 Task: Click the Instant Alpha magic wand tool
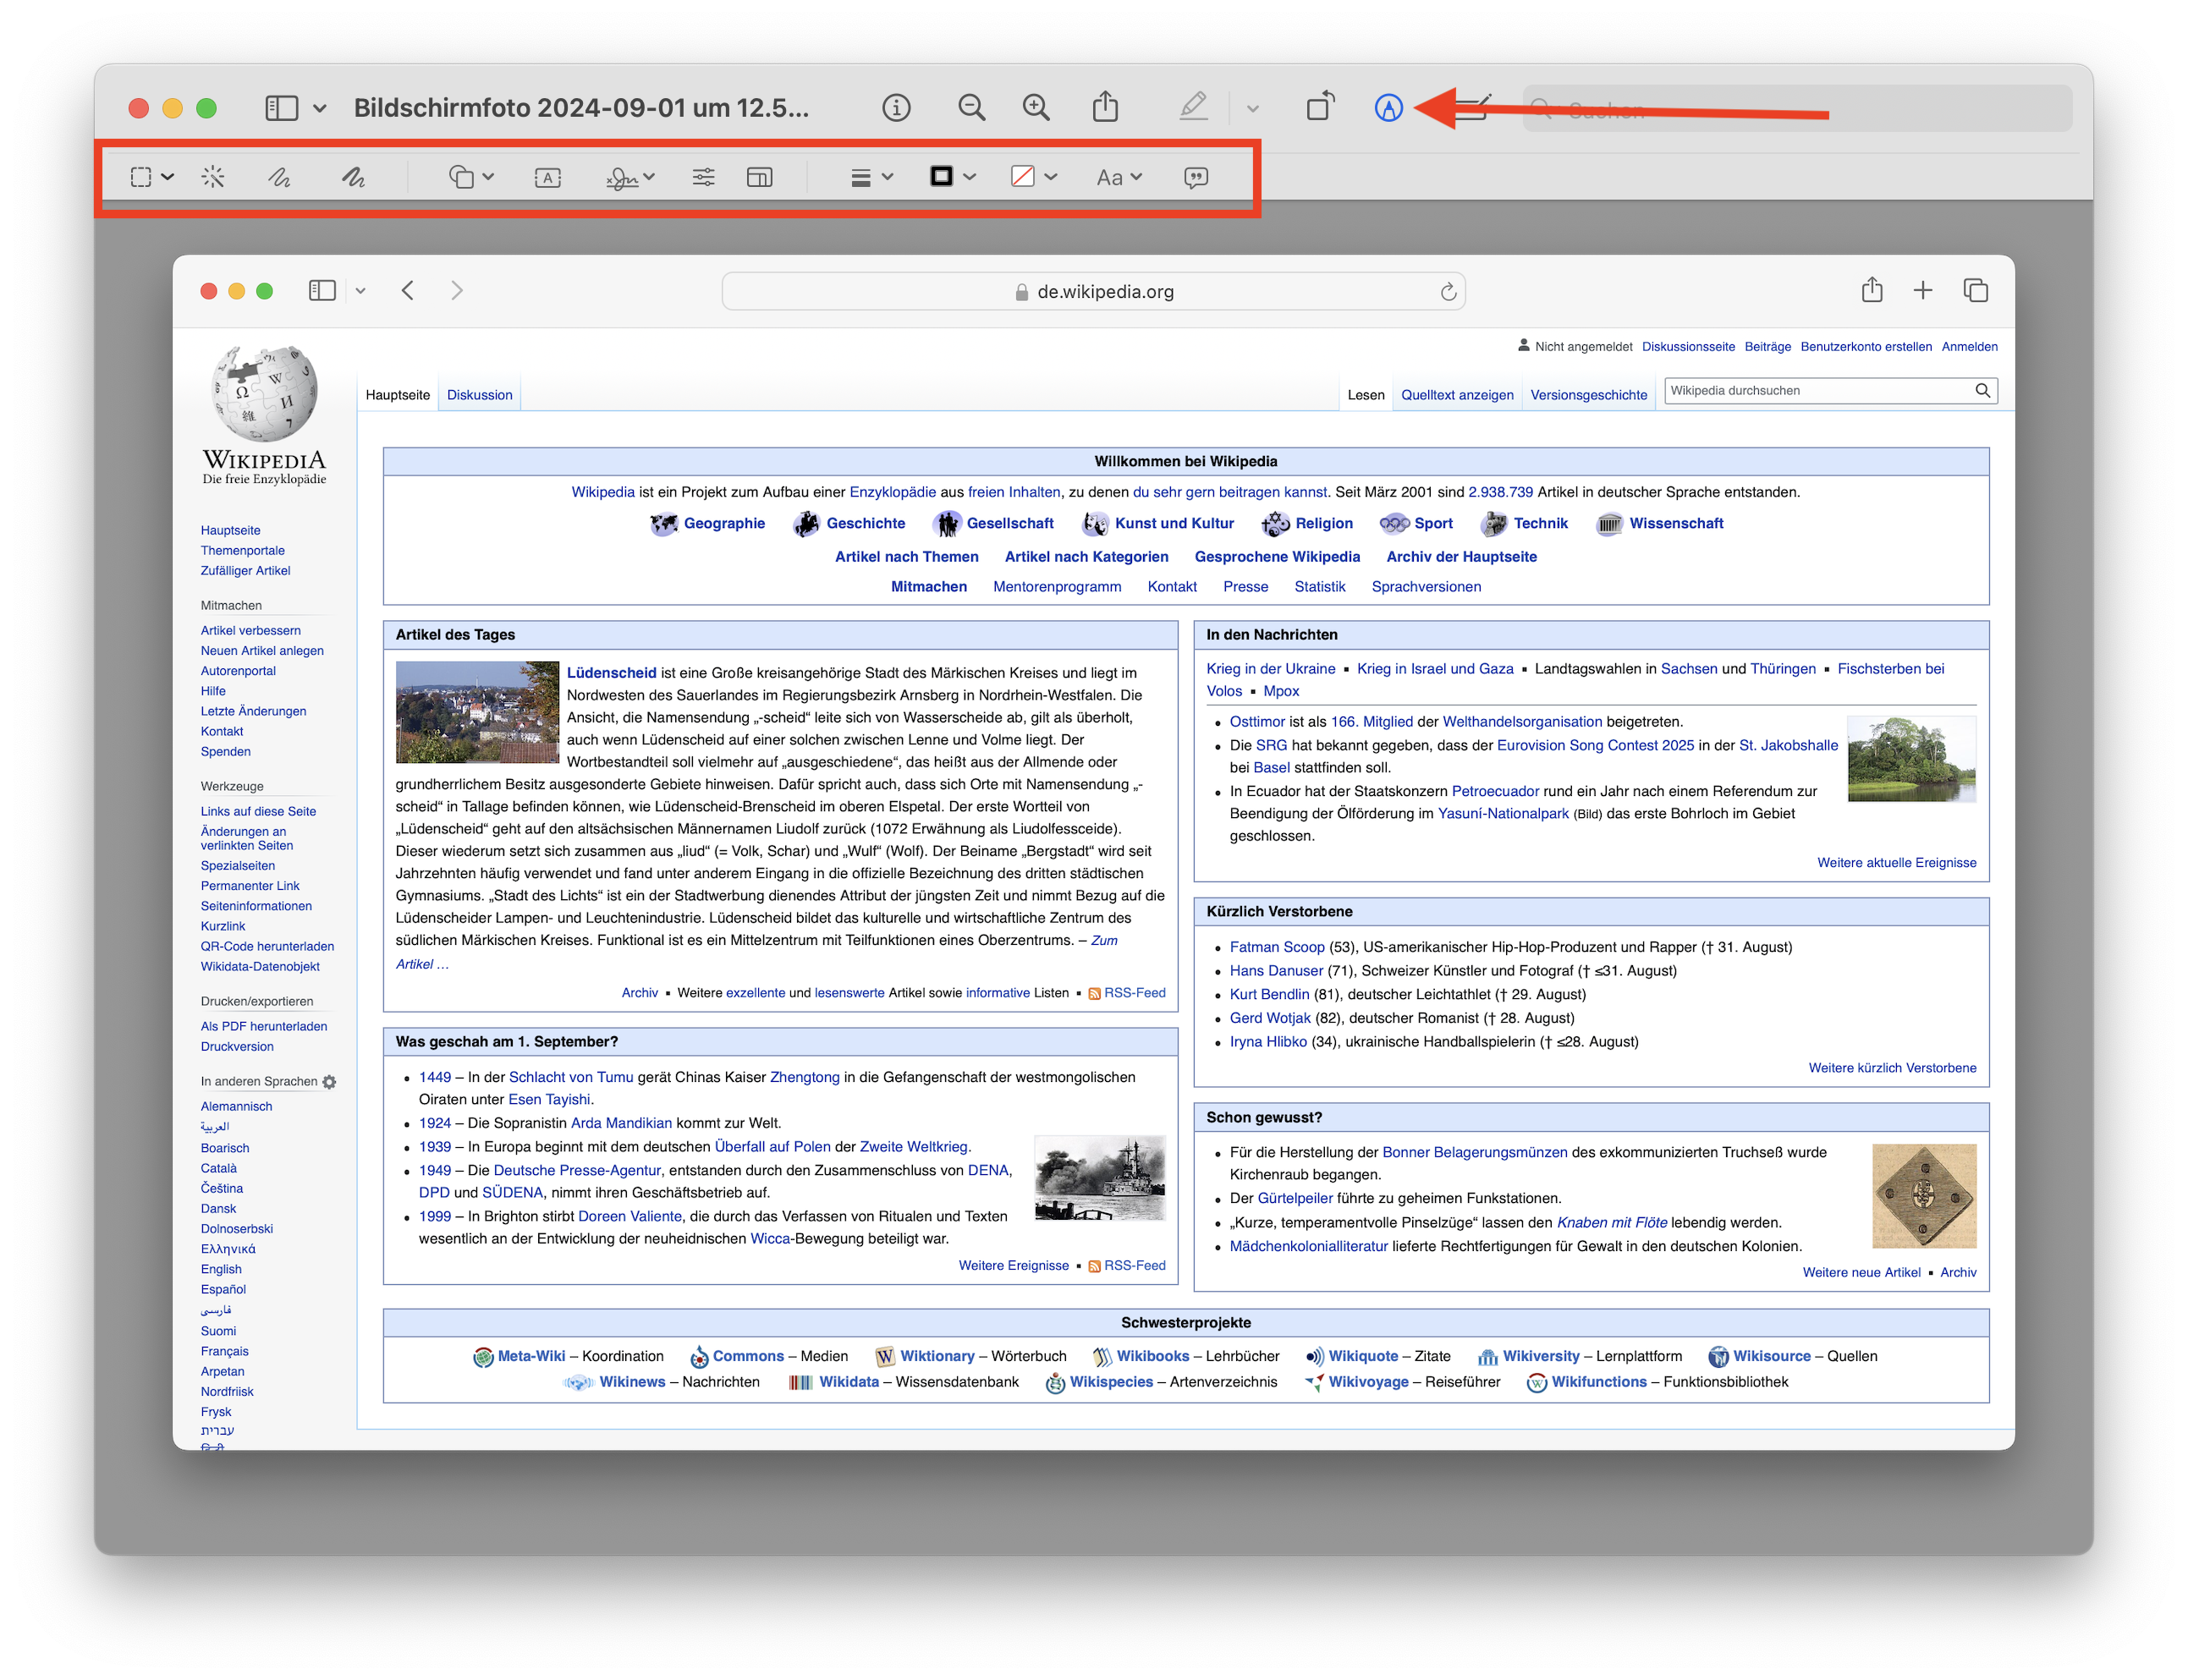213,177
